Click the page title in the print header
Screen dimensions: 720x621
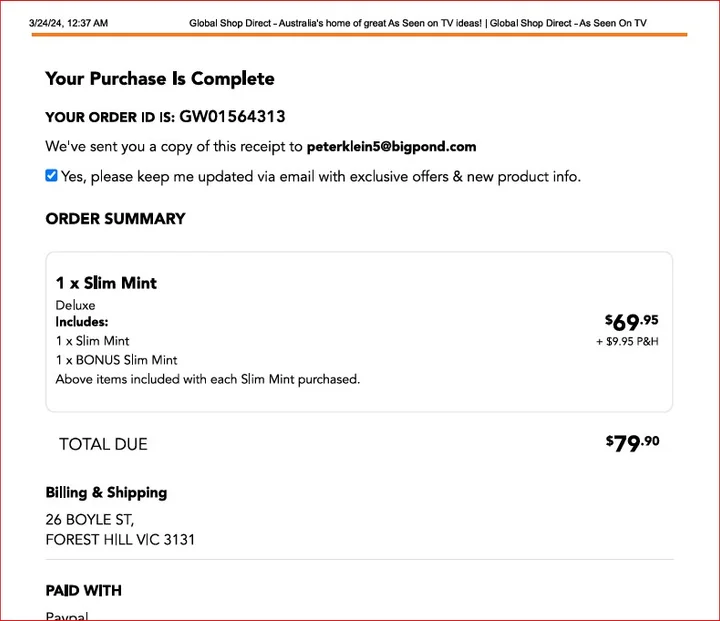tap(417, 23)
